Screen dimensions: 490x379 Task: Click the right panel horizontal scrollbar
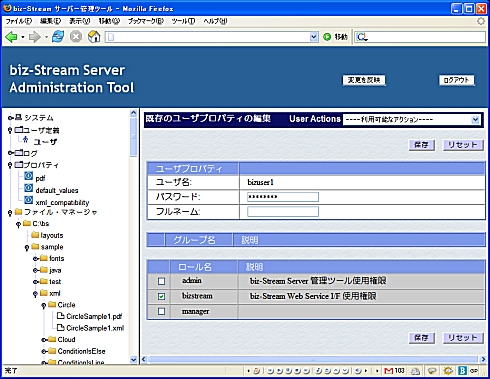(x=313, y=359)
